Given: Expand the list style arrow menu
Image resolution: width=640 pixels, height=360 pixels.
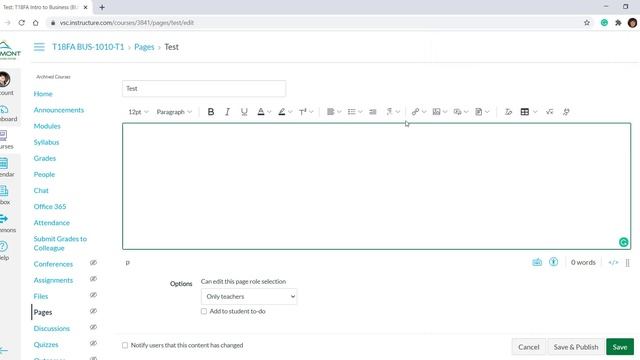Looking at the screenshot, I should [x=360, y=112].
